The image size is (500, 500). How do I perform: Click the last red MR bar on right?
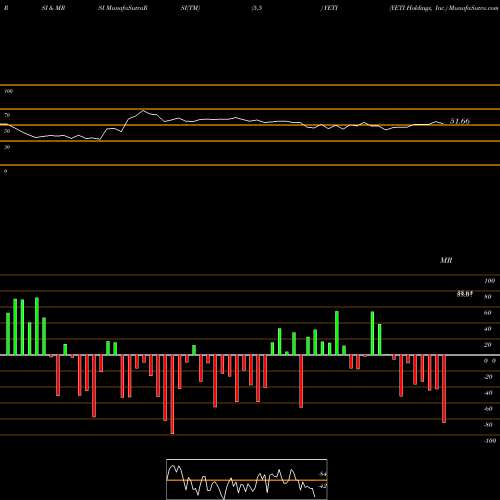click(444, 389)
